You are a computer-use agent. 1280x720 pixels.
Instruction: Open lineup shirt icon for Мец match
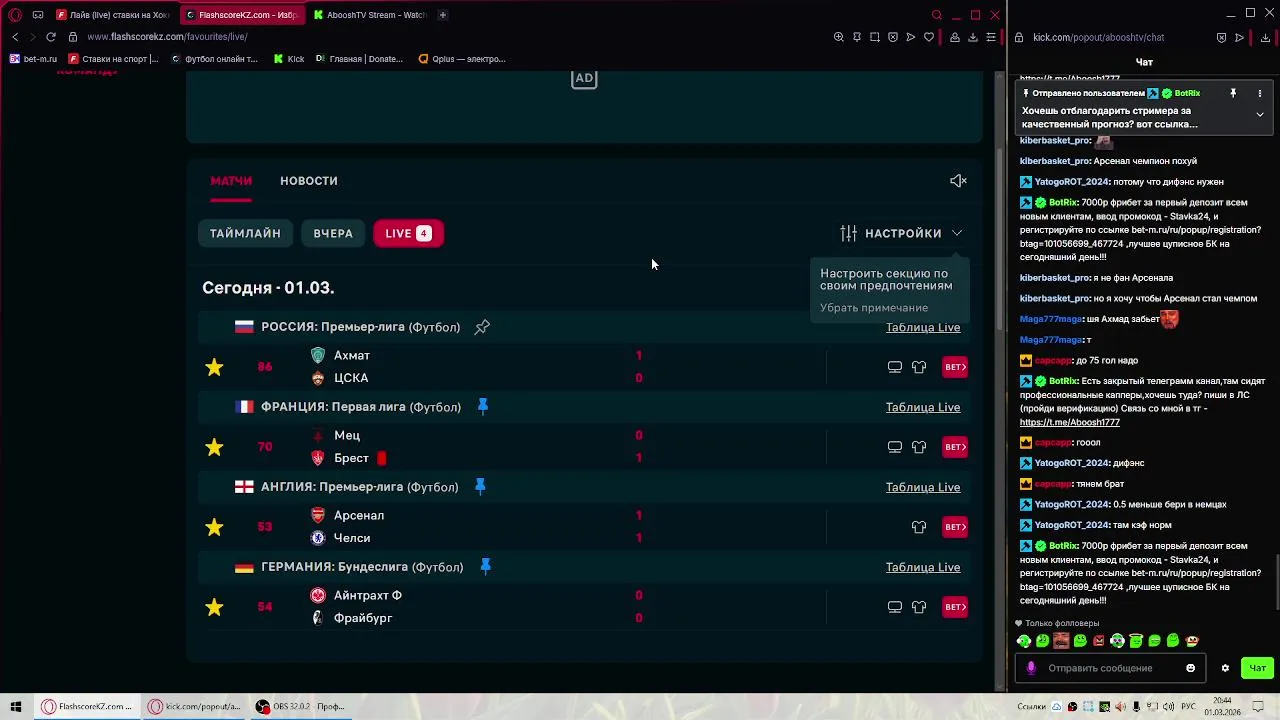(919, 447)
